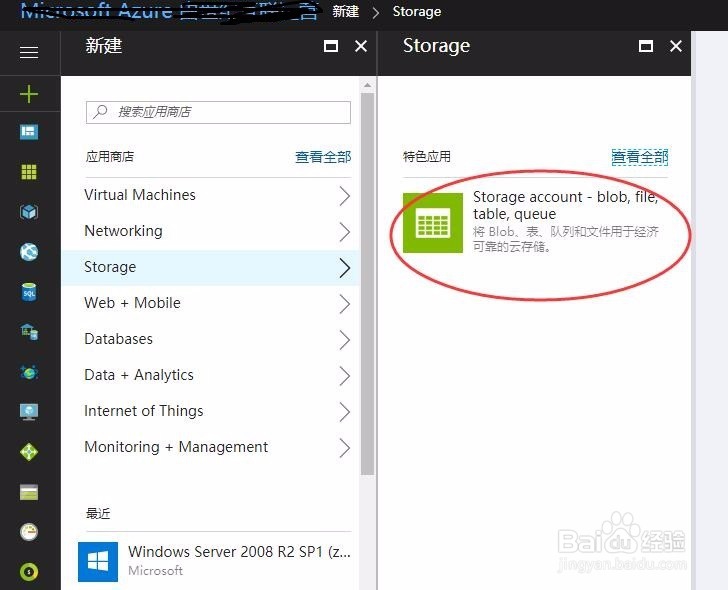728x590 pixels.
Task: Click 查看全部 link in 应用商店 section
Action: click(323, 157)
